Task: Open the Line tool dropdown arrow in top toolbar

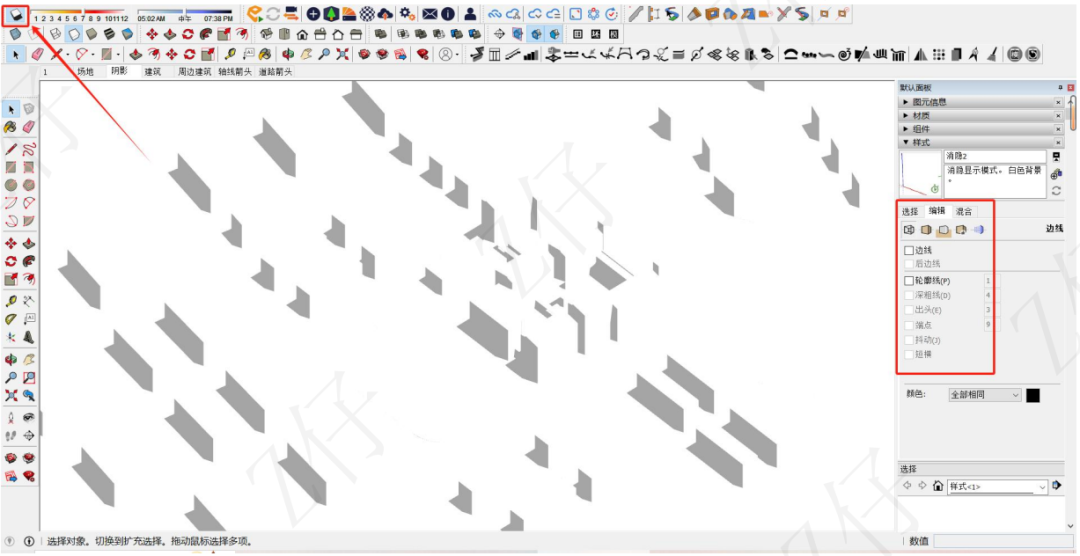Action: [68, 54]
